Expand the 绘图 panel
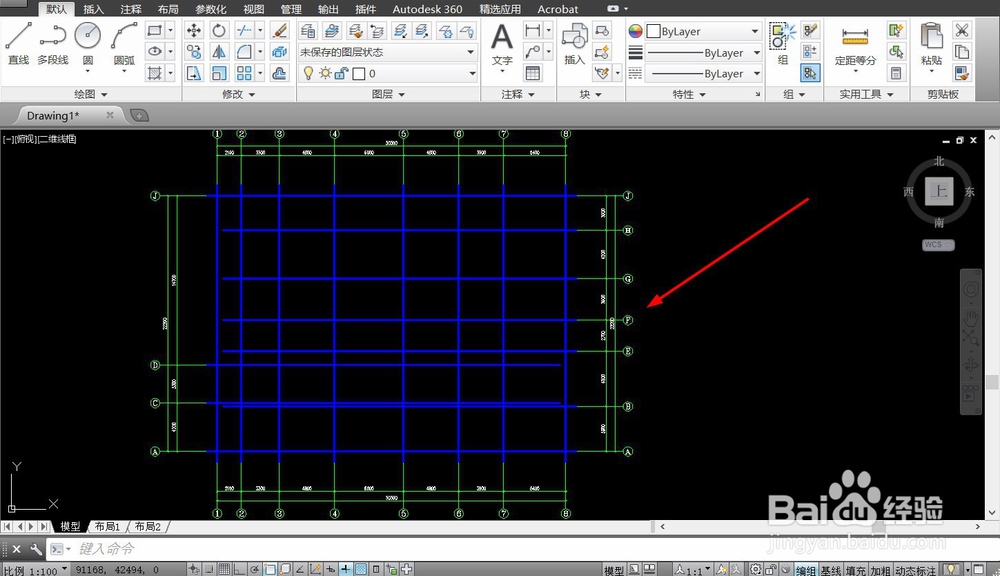This screenshot has height=576, width=1000. click(x=91, y=94)
